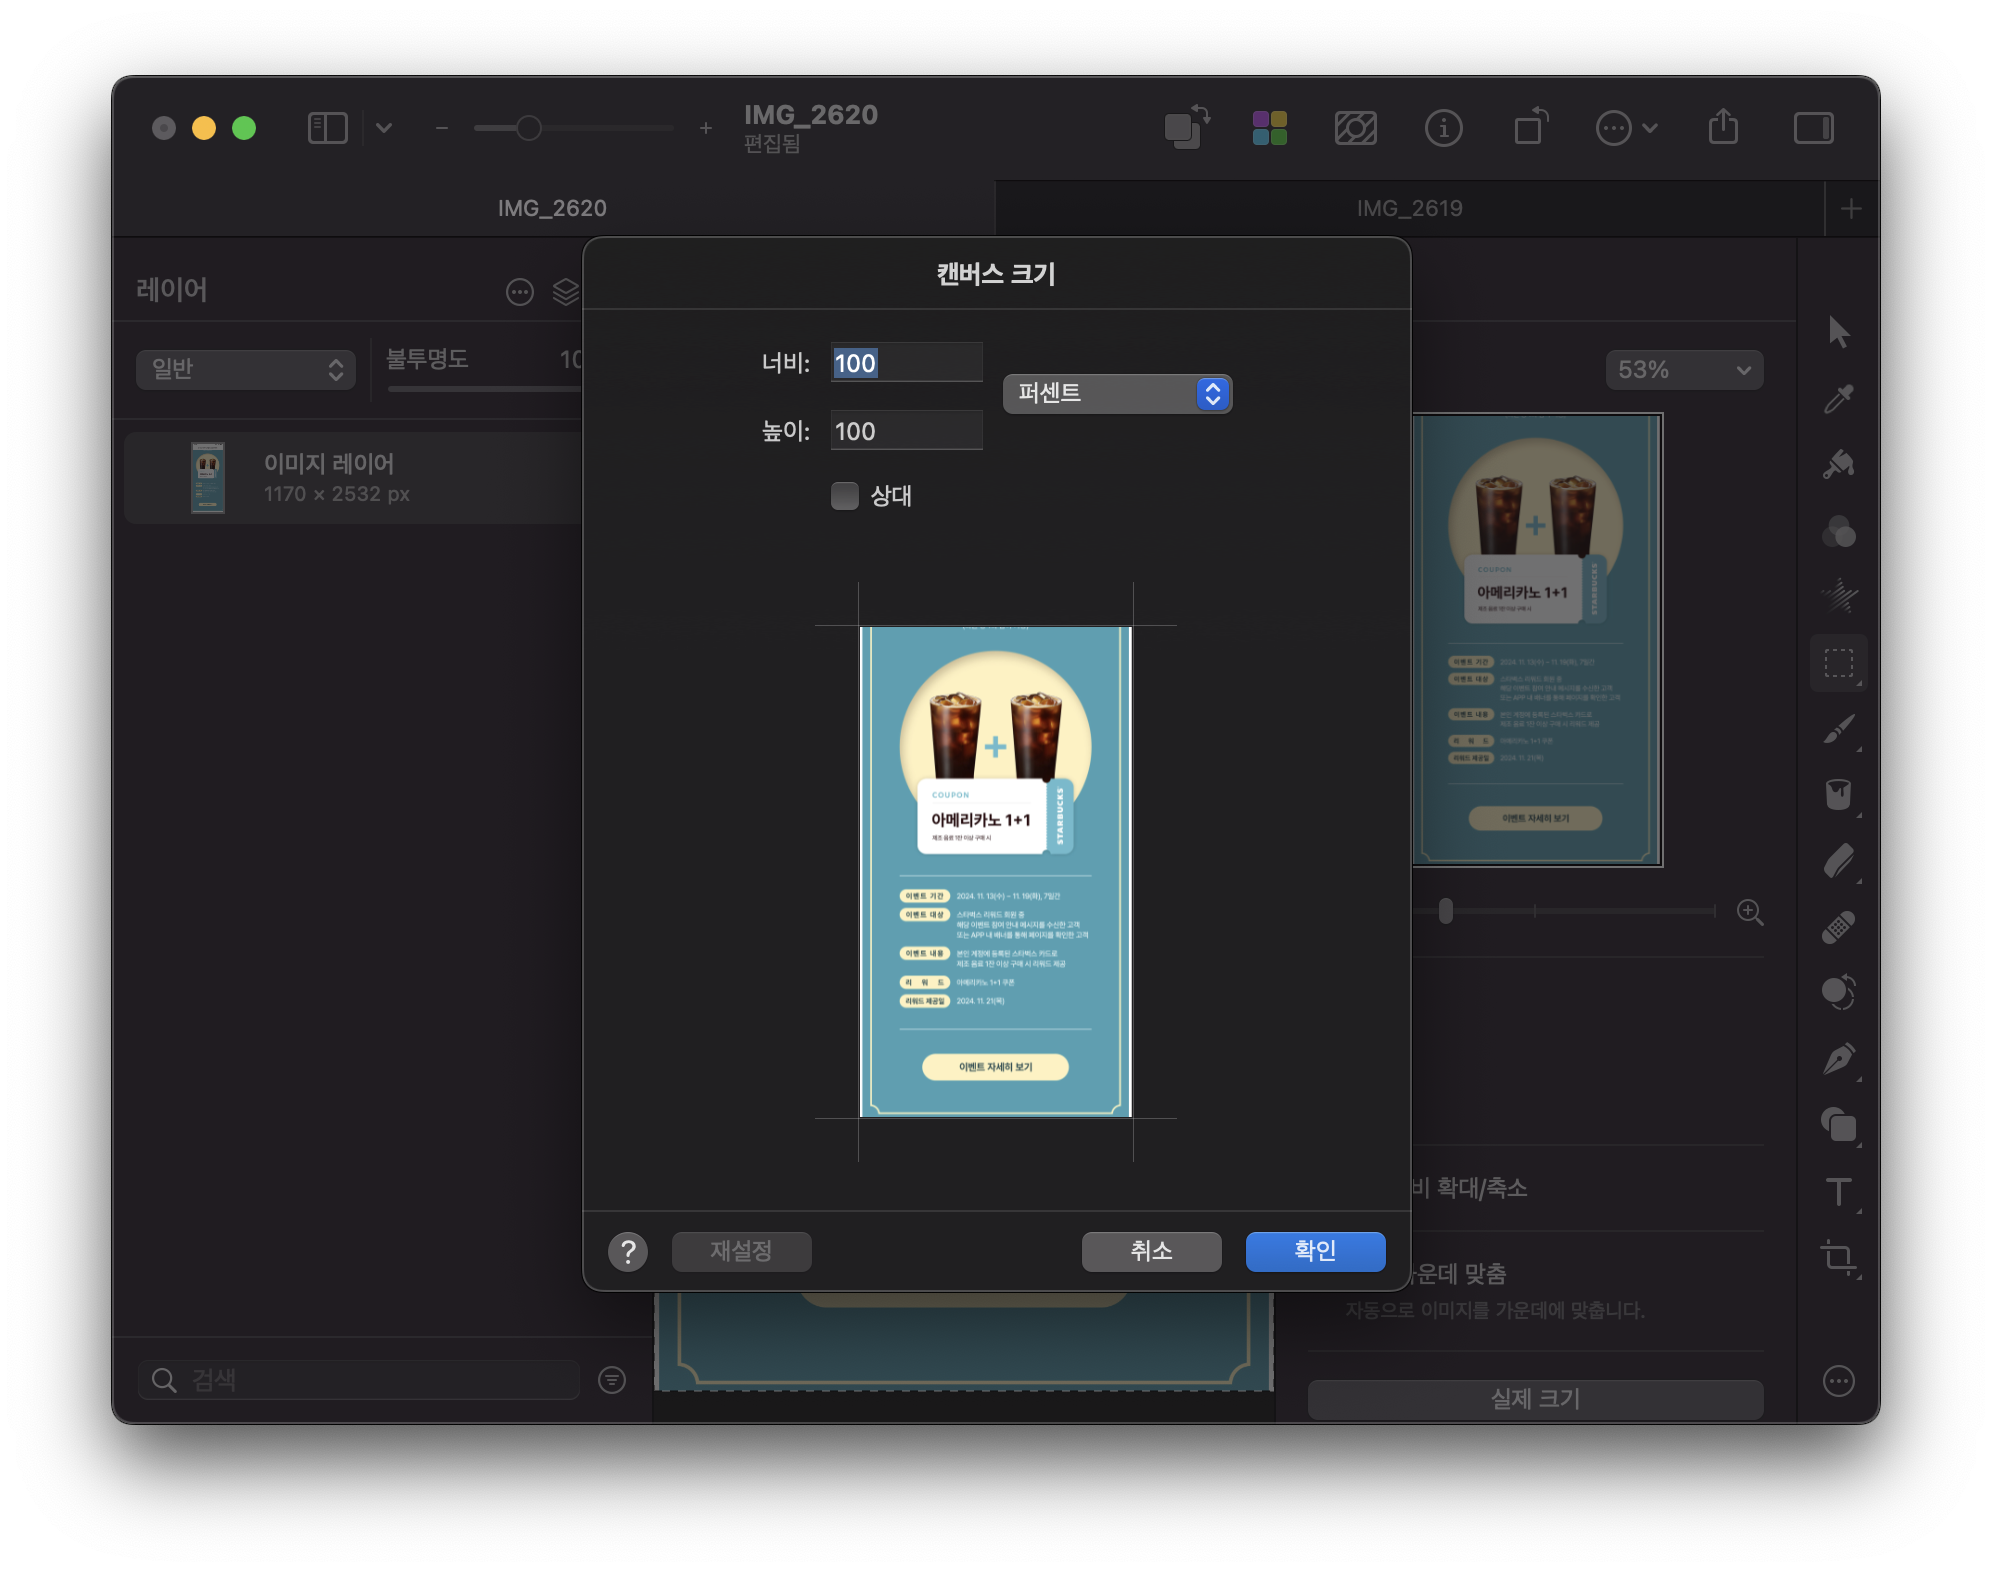Select the Paint brush tool

coord(1838,730)
